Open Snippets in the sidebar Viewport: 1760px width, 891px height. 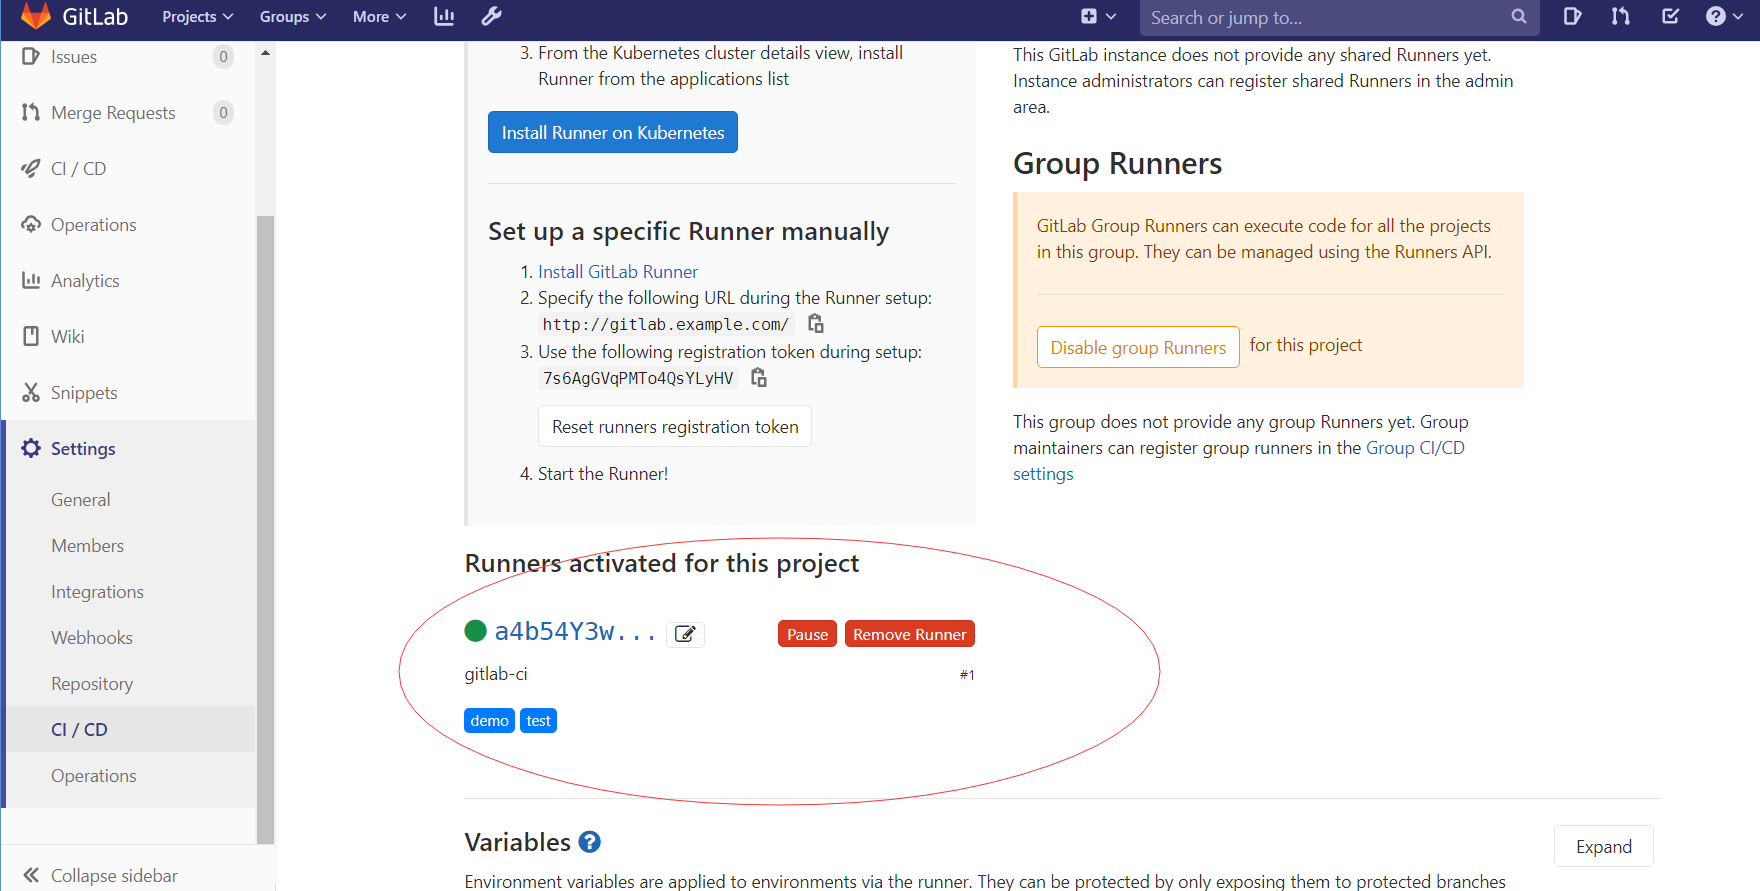pyautogui.click(x=128, y=393)
